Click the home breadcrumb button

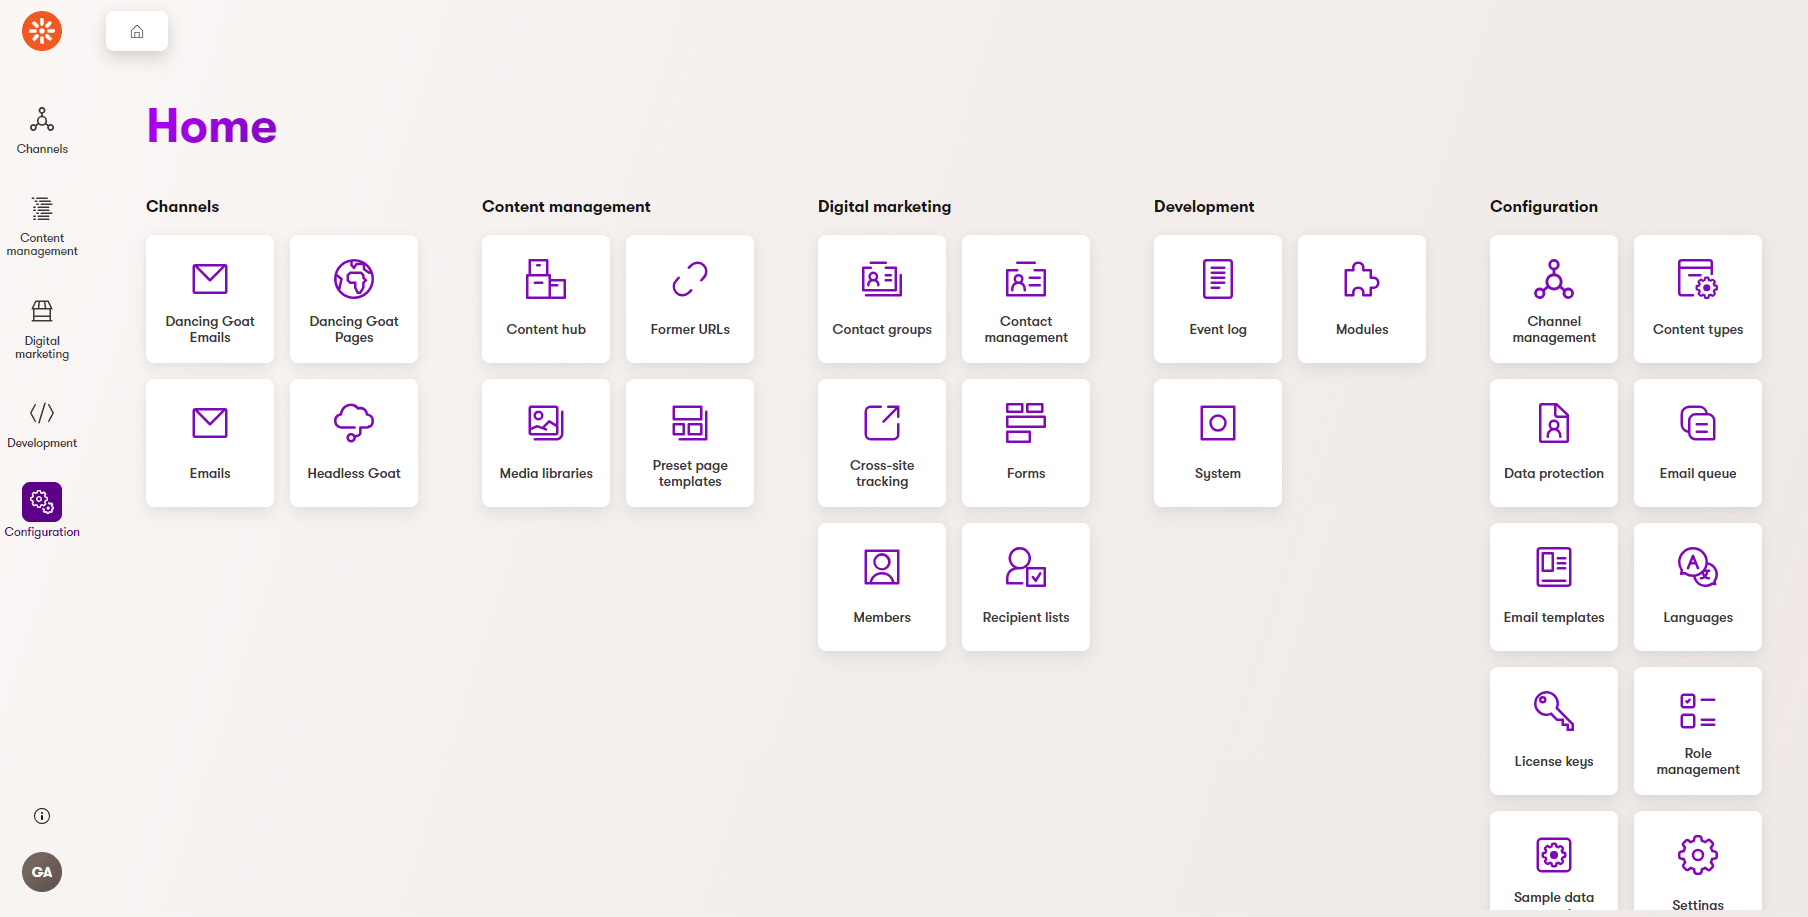click(137, 31)
